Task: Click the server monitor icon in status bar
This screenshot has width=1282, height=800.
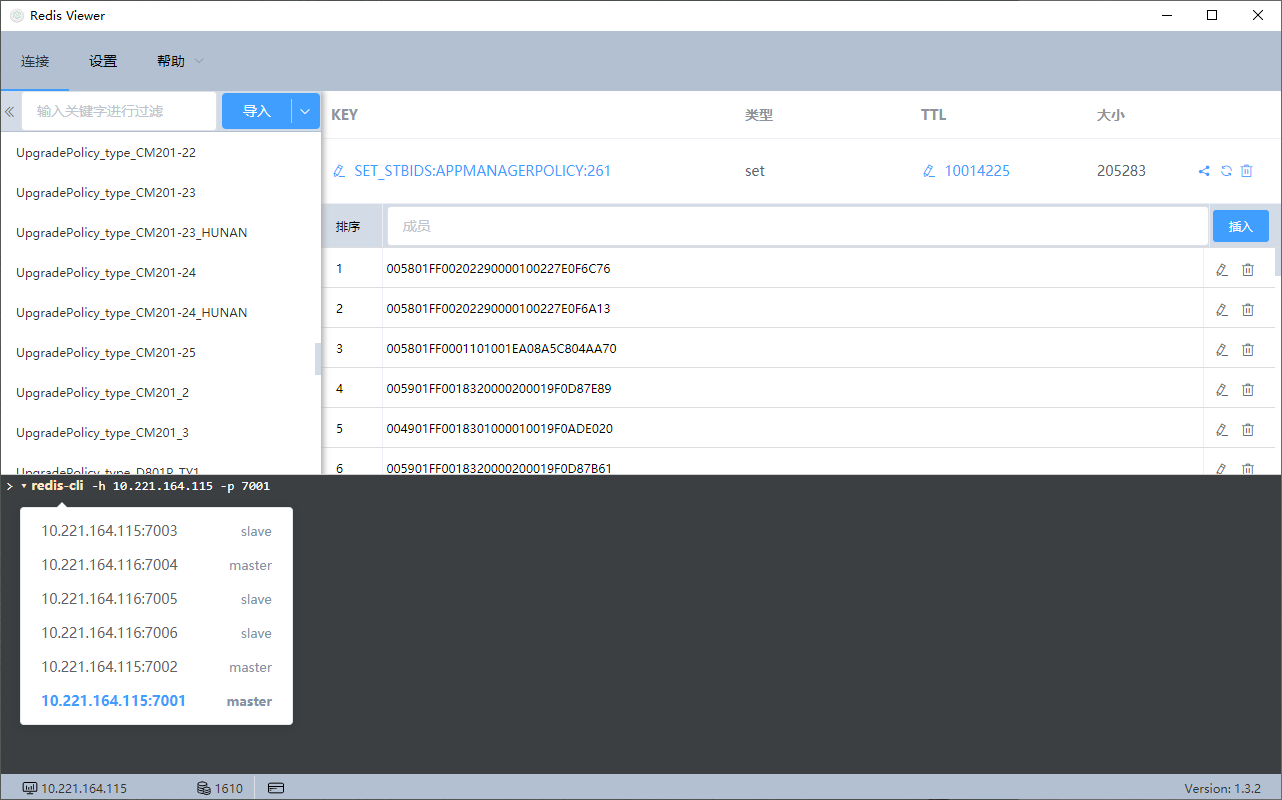Action: [30, 788]
